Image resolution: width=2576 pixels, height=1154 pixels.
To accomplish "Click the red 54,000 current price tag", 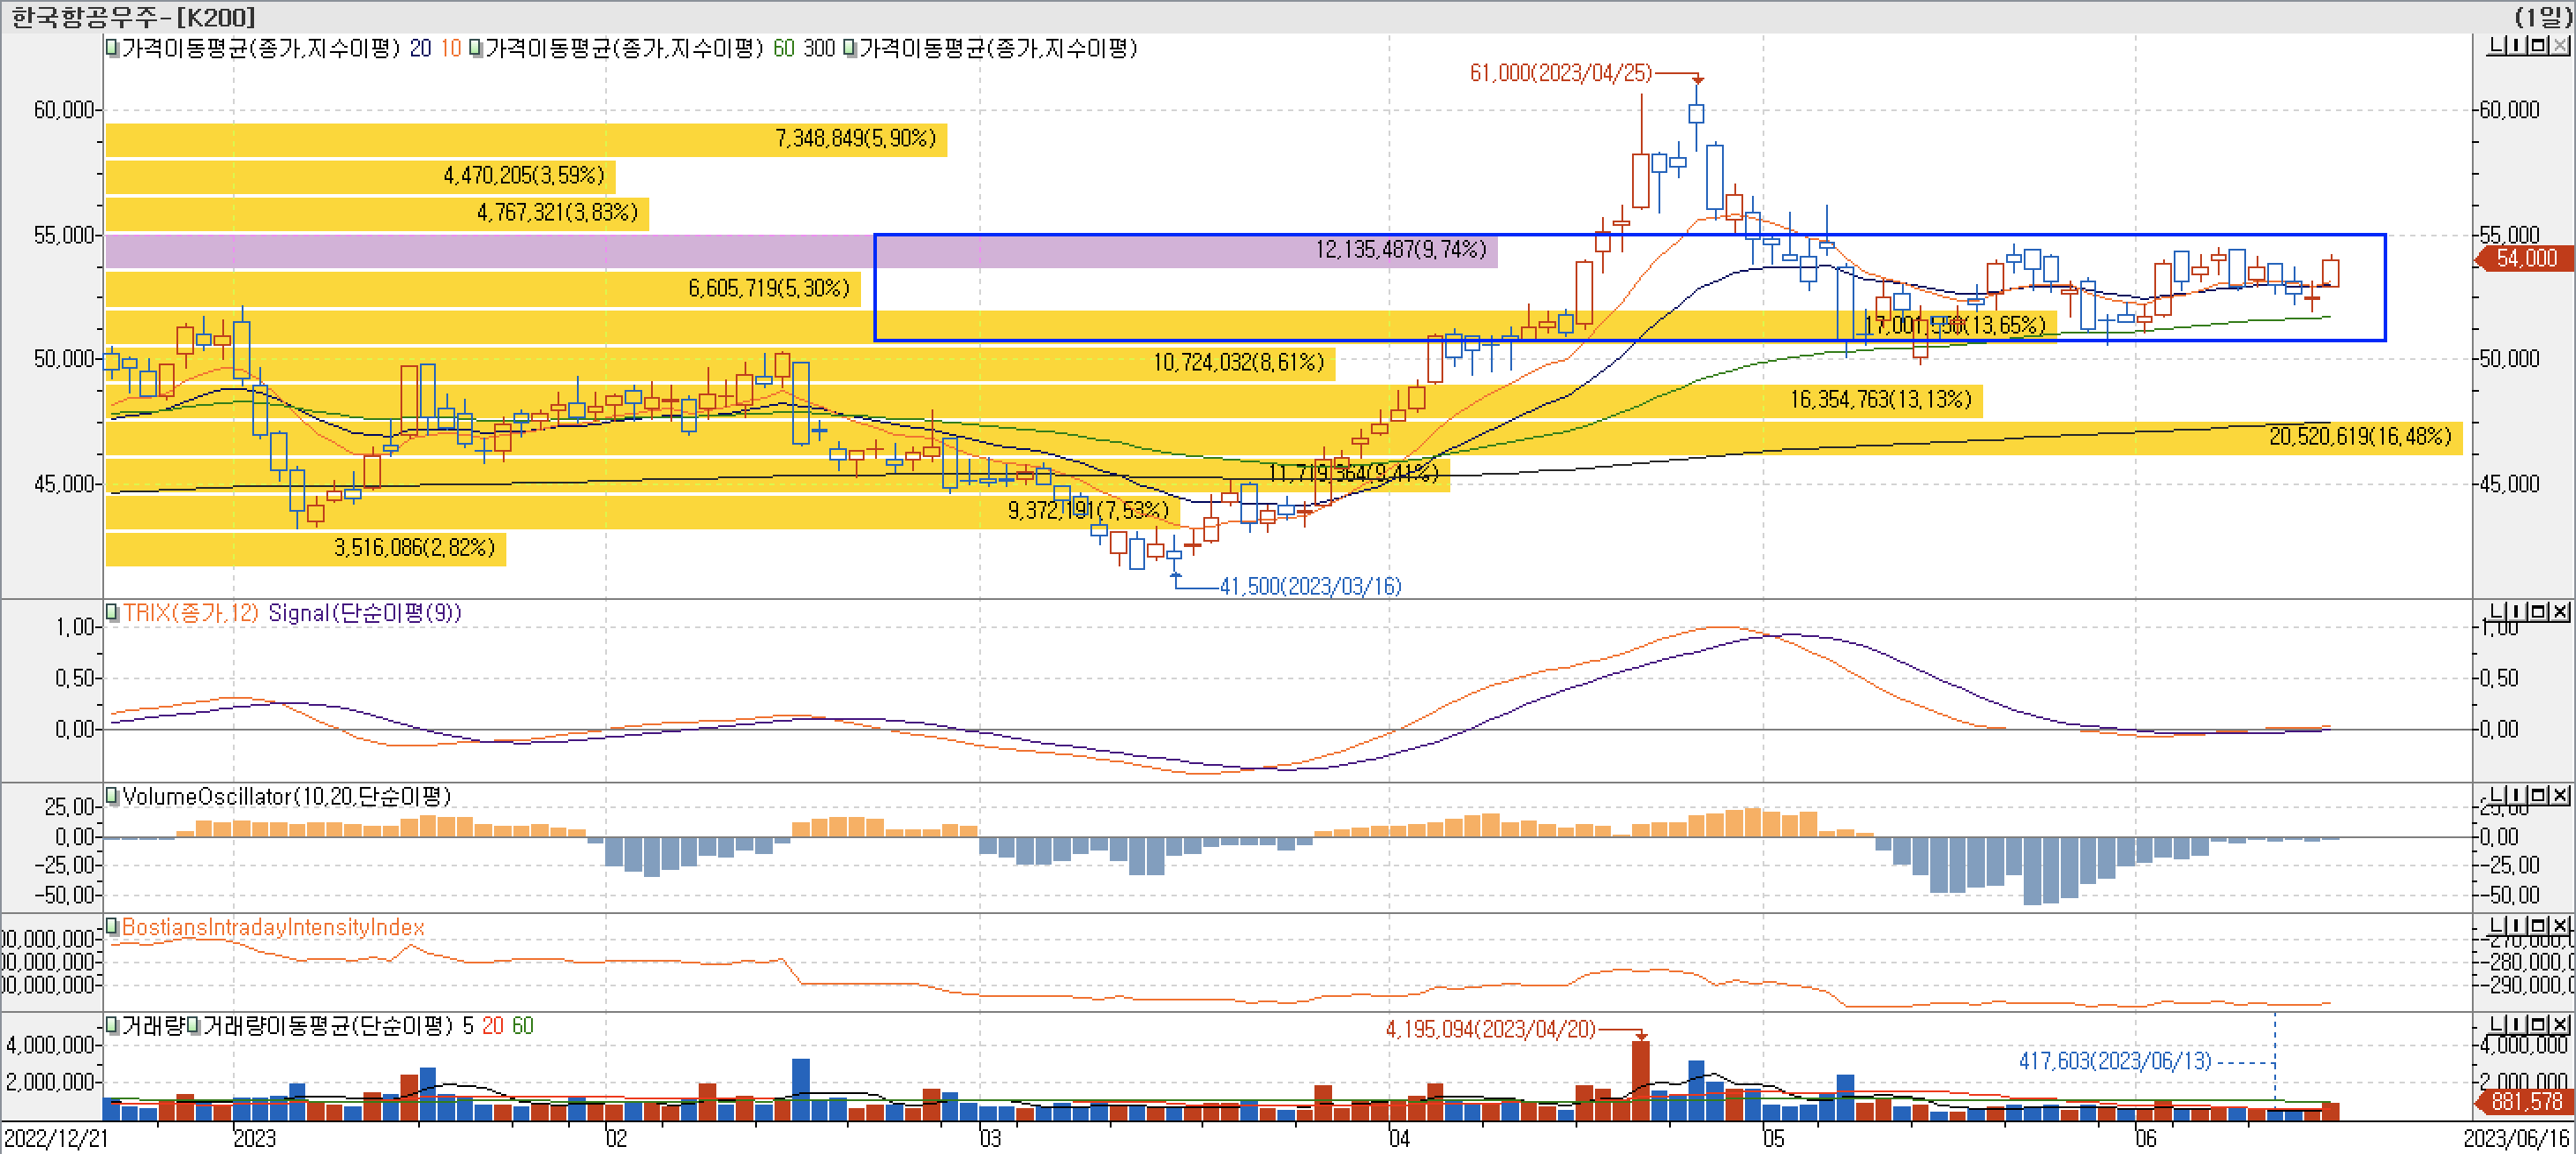I will click(x=2525, y=258).
